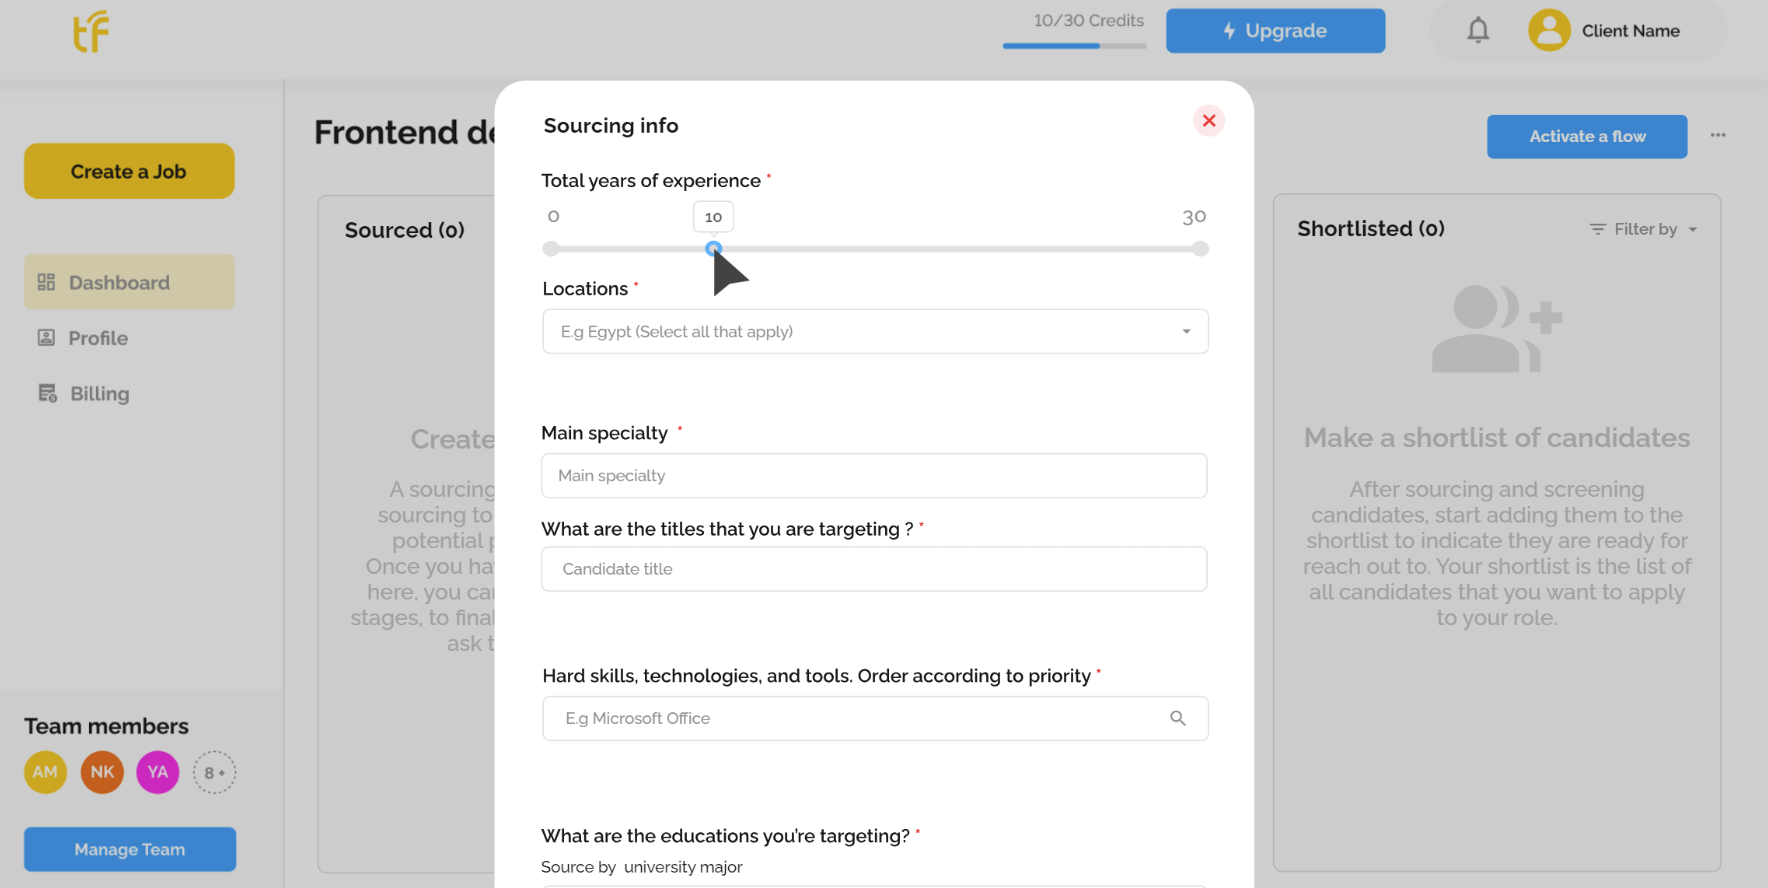Click the Upgrade button
The width and height of the screenshot is (1768, 888).
tap(1275, 31)
